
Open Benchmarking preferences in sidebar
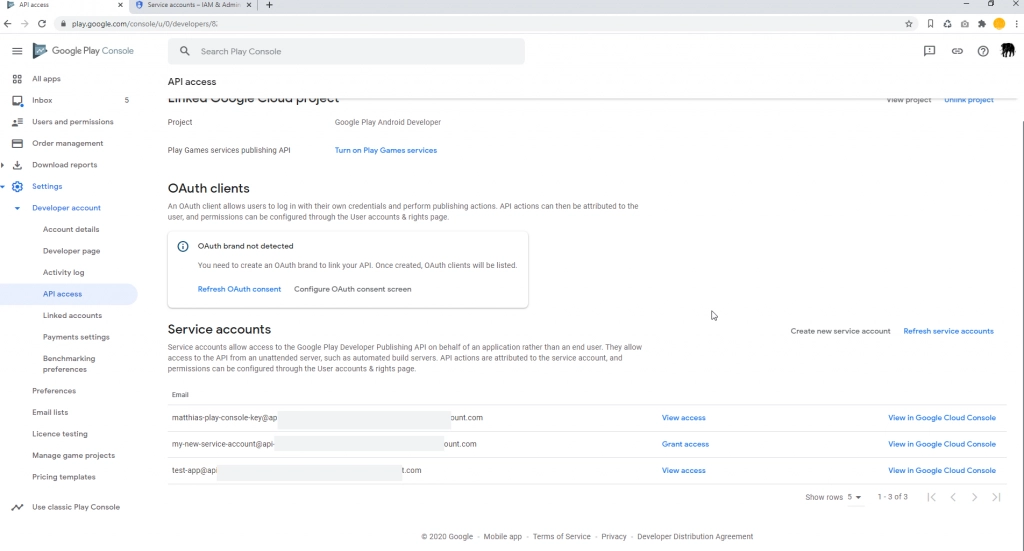point(69,364)
